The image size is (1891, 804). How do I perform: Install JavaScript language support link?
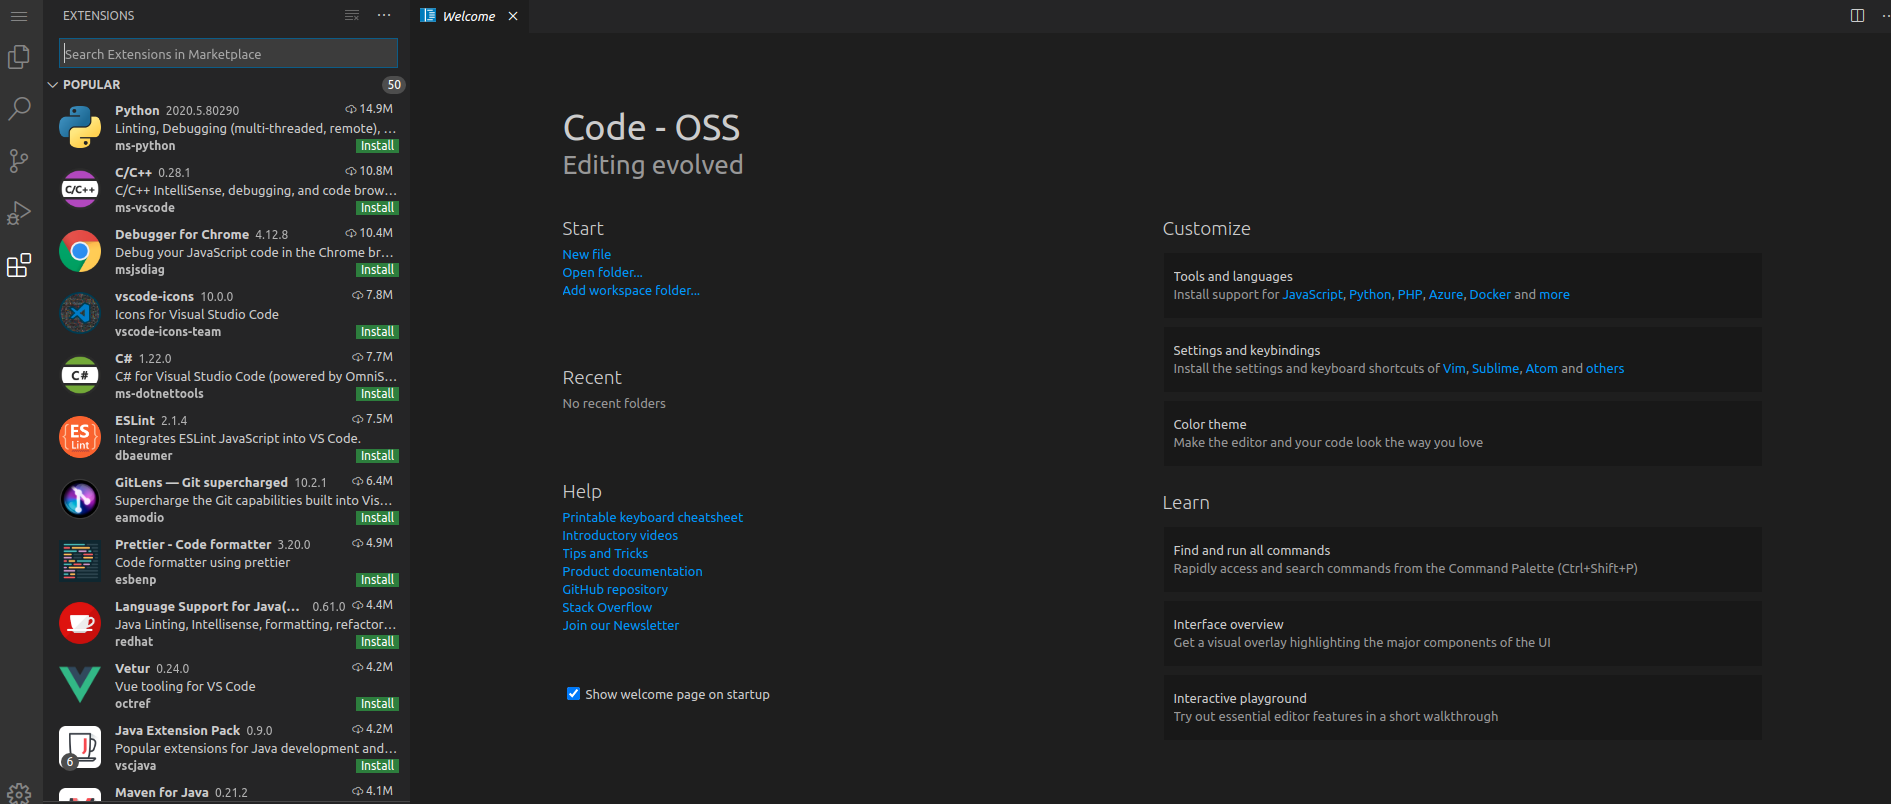point(1312,294)
